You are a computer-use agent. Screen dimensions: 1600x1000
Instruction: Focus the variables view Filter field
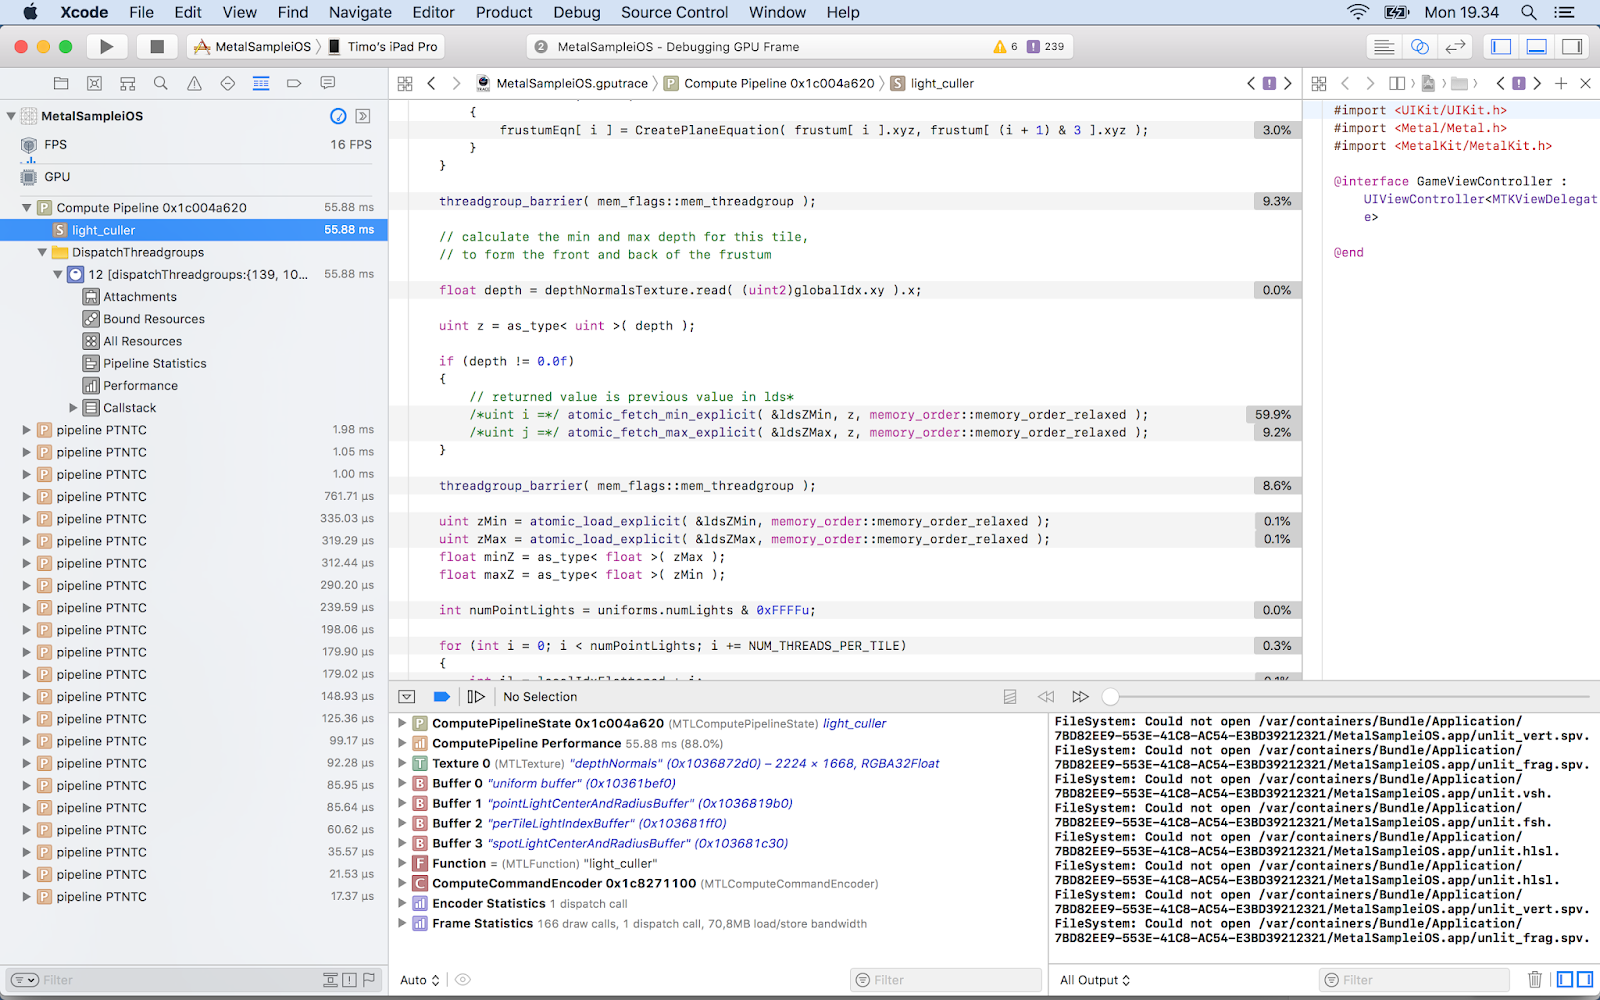point(945,980)
